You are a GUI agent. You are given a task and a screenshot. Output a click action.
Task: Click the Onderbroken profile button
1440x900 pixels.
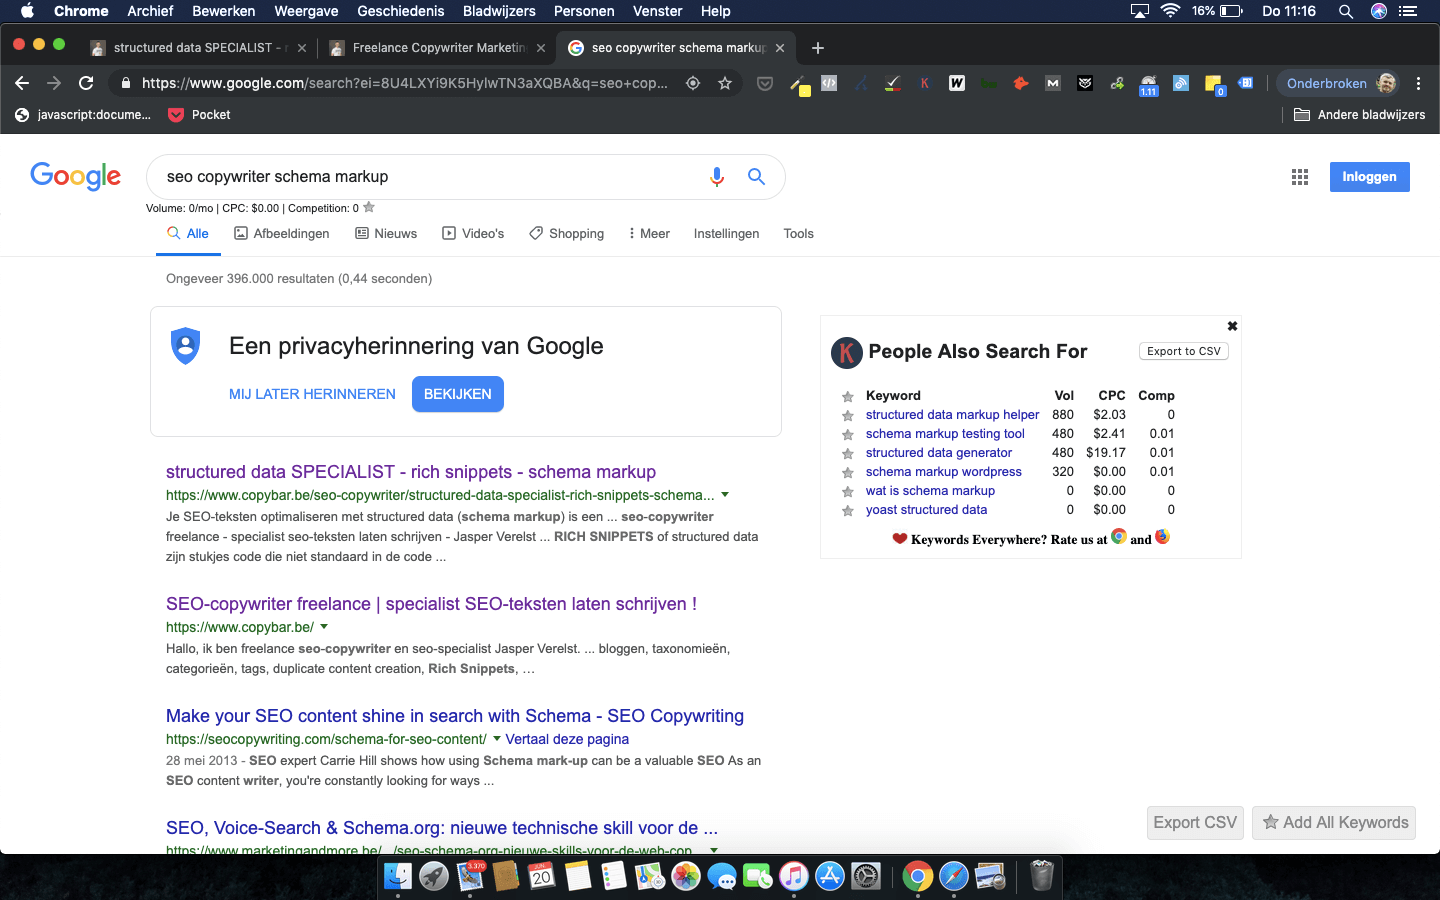tap(1340, 83)
